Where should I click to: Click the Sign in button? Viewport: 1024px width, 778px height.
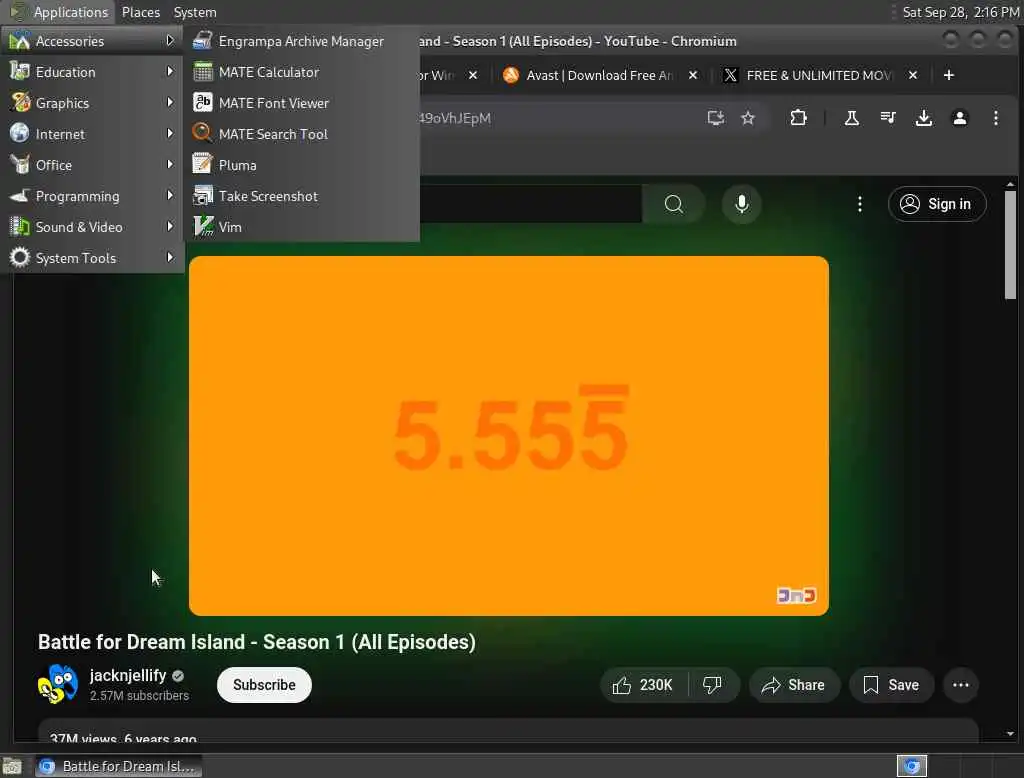point(936,204)
